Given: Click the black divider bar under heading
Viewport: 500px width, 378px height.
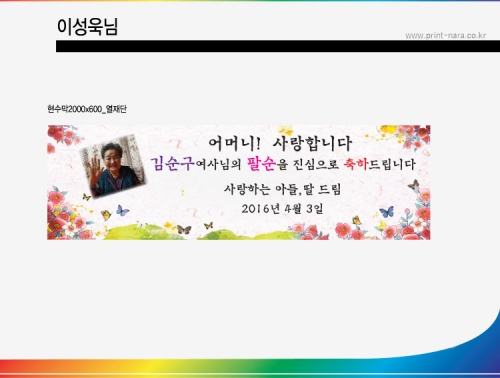Looking at the screenshot, I should click(x=278, y=46).
